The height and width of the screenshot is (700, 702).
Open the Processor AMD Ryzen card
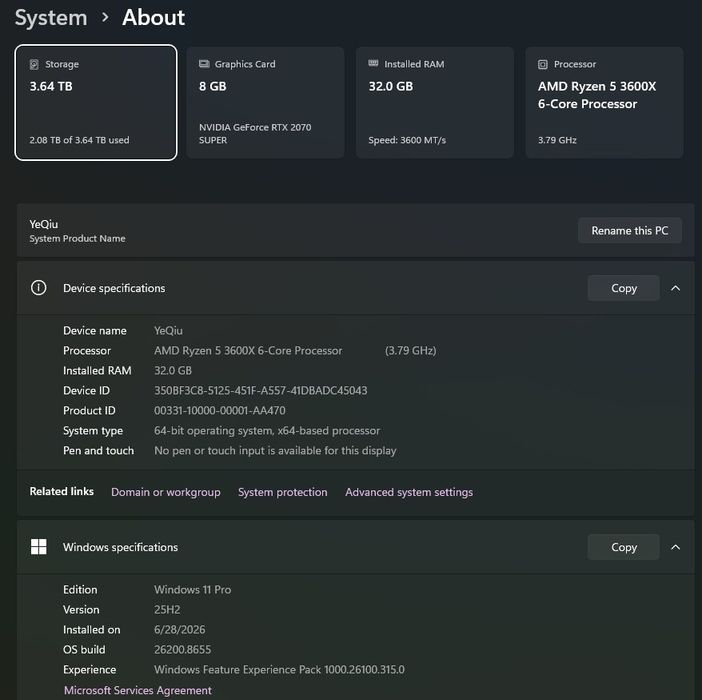point(604,102)
